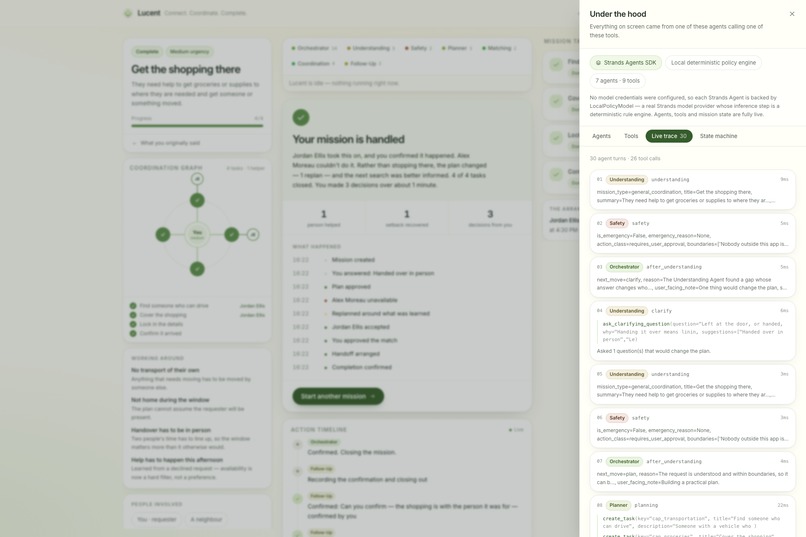Click the 'Mission created' timeline entry
The height and width of the screenshot is (537, 806).
[353, 260]
